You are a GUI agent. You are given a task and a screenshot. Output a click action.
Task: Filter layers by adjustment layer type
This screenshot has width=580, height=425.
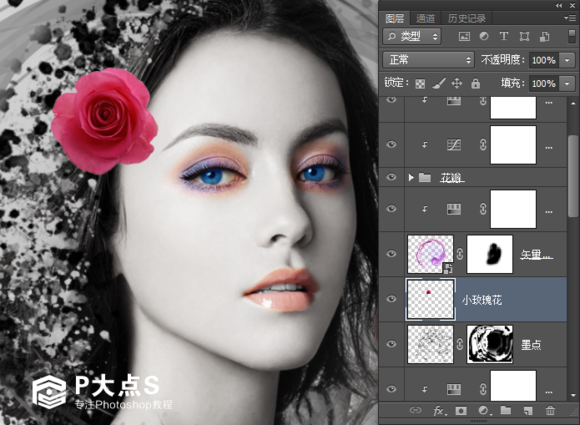484,36
